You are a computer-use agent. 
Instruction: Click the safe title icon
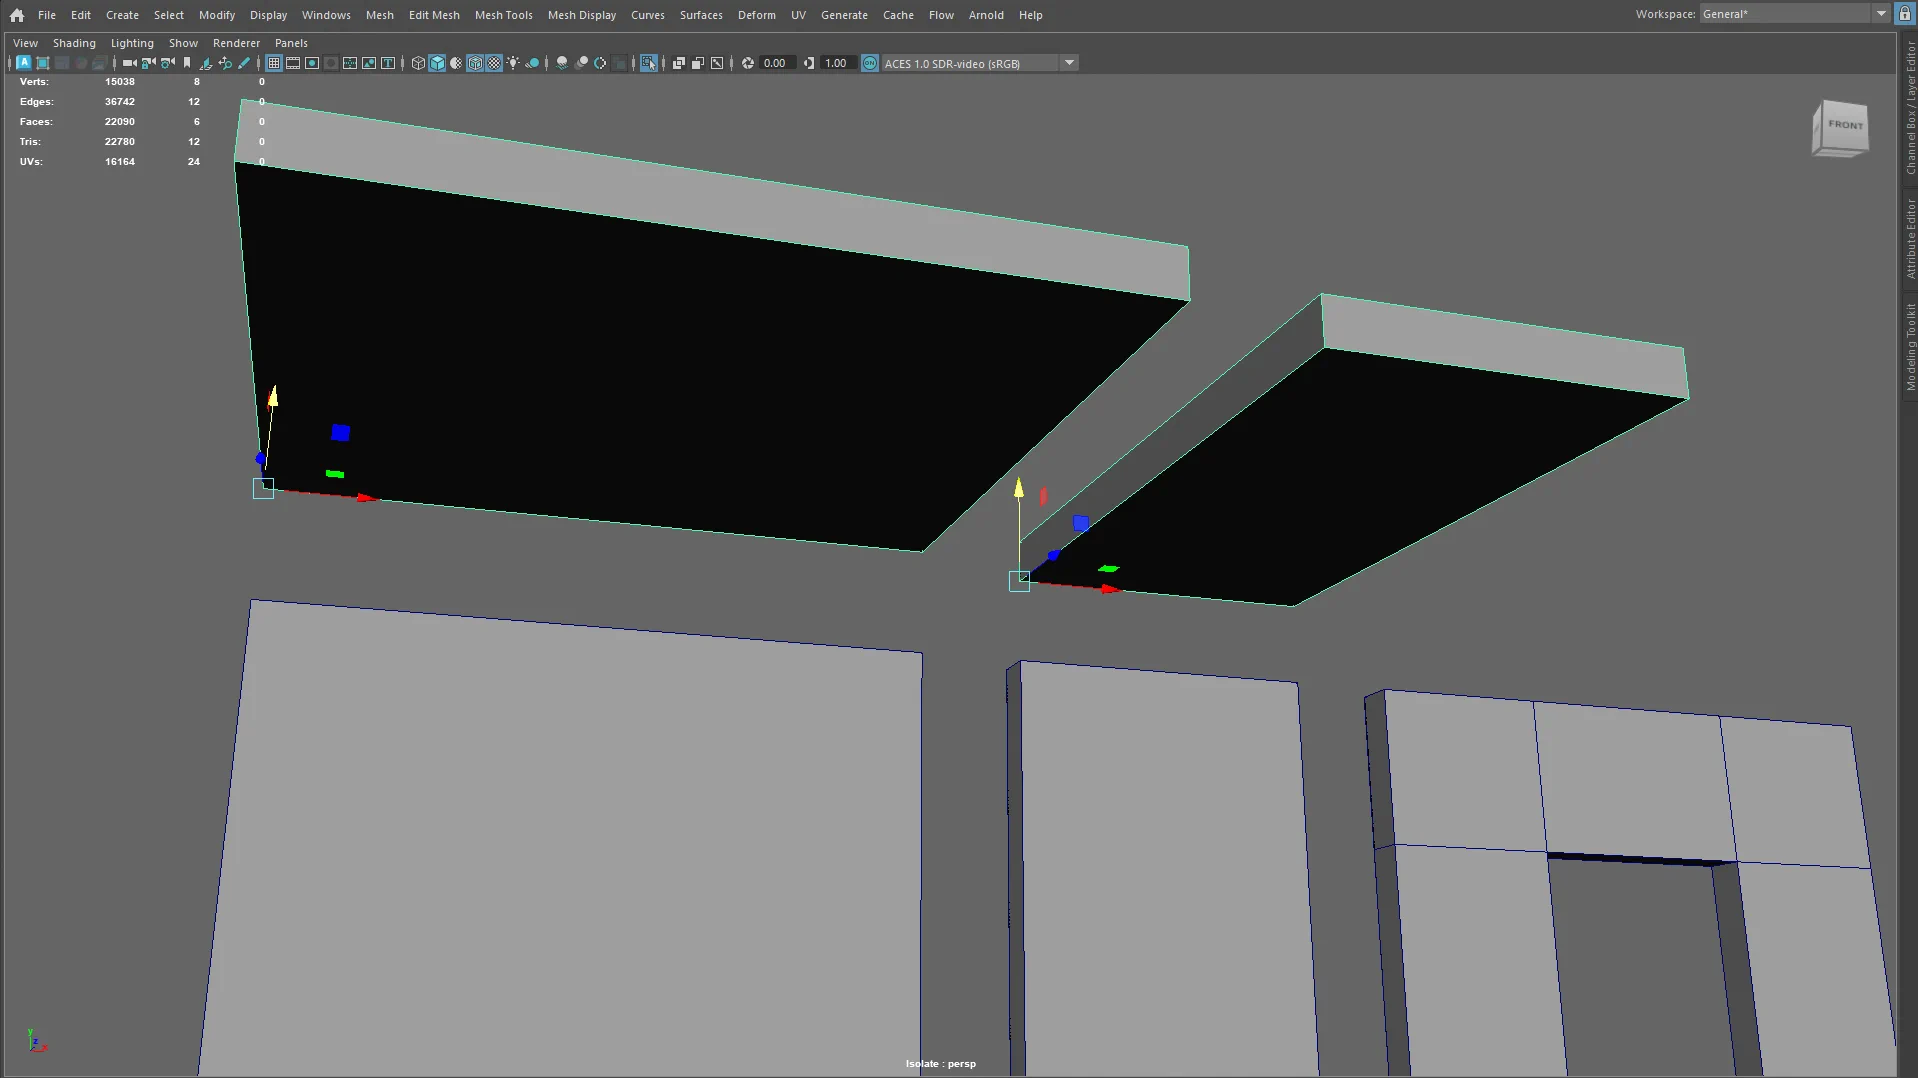coord(388,63)
